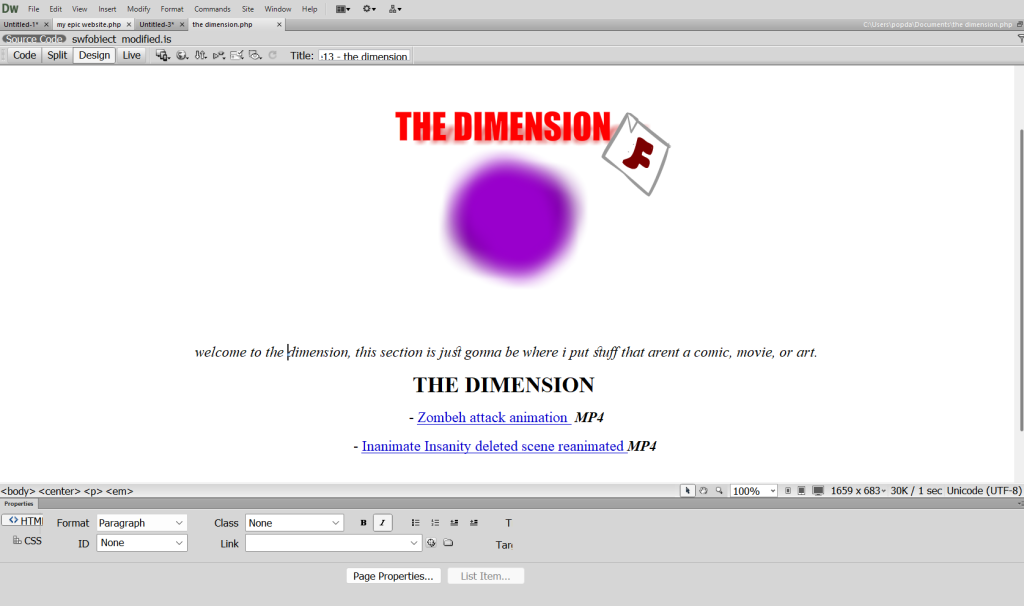Screen dimensions: 1024x606
Task: Click the ordered list icon
Action: [435, 523]
